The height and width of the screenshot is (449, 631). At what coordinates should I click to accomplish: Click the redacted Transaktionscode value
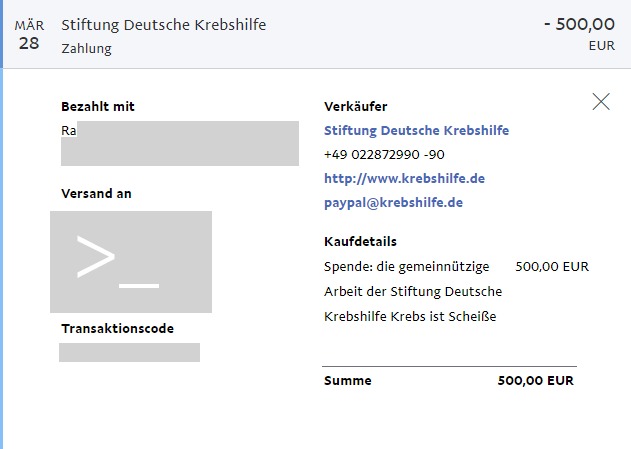pos(129,352)
